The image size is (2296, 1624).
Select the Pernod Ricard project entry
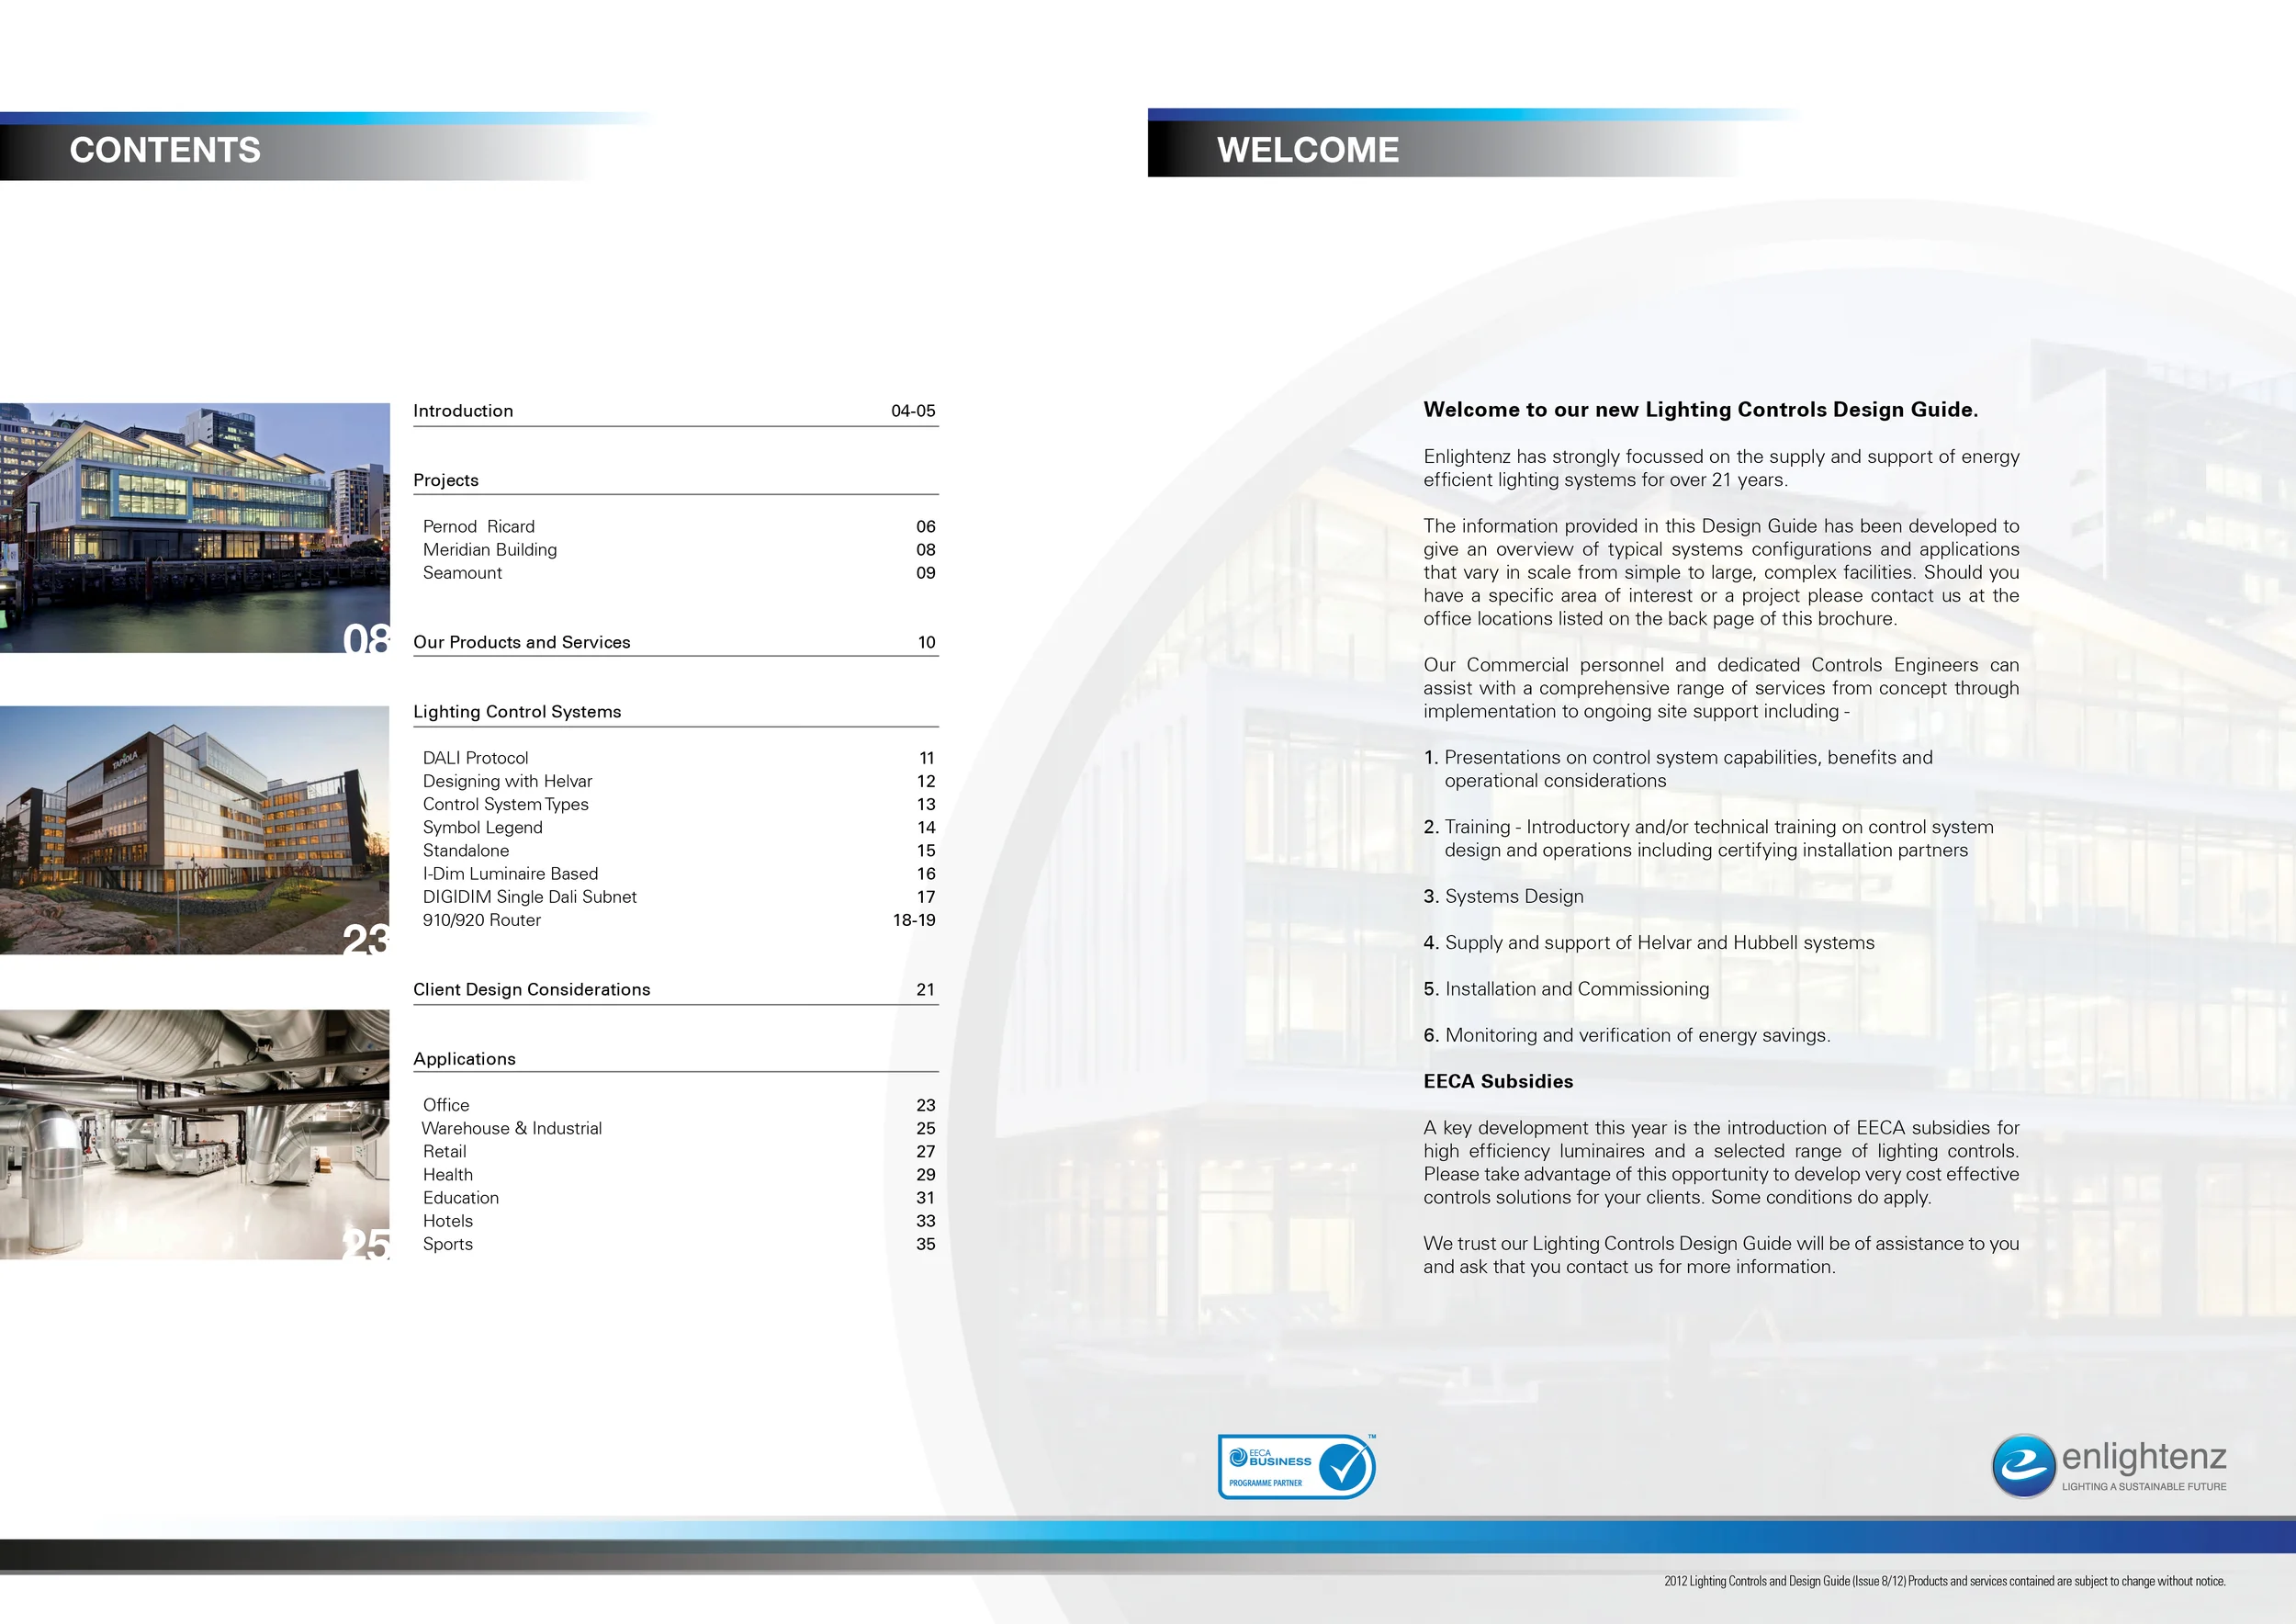pos(479,526)
